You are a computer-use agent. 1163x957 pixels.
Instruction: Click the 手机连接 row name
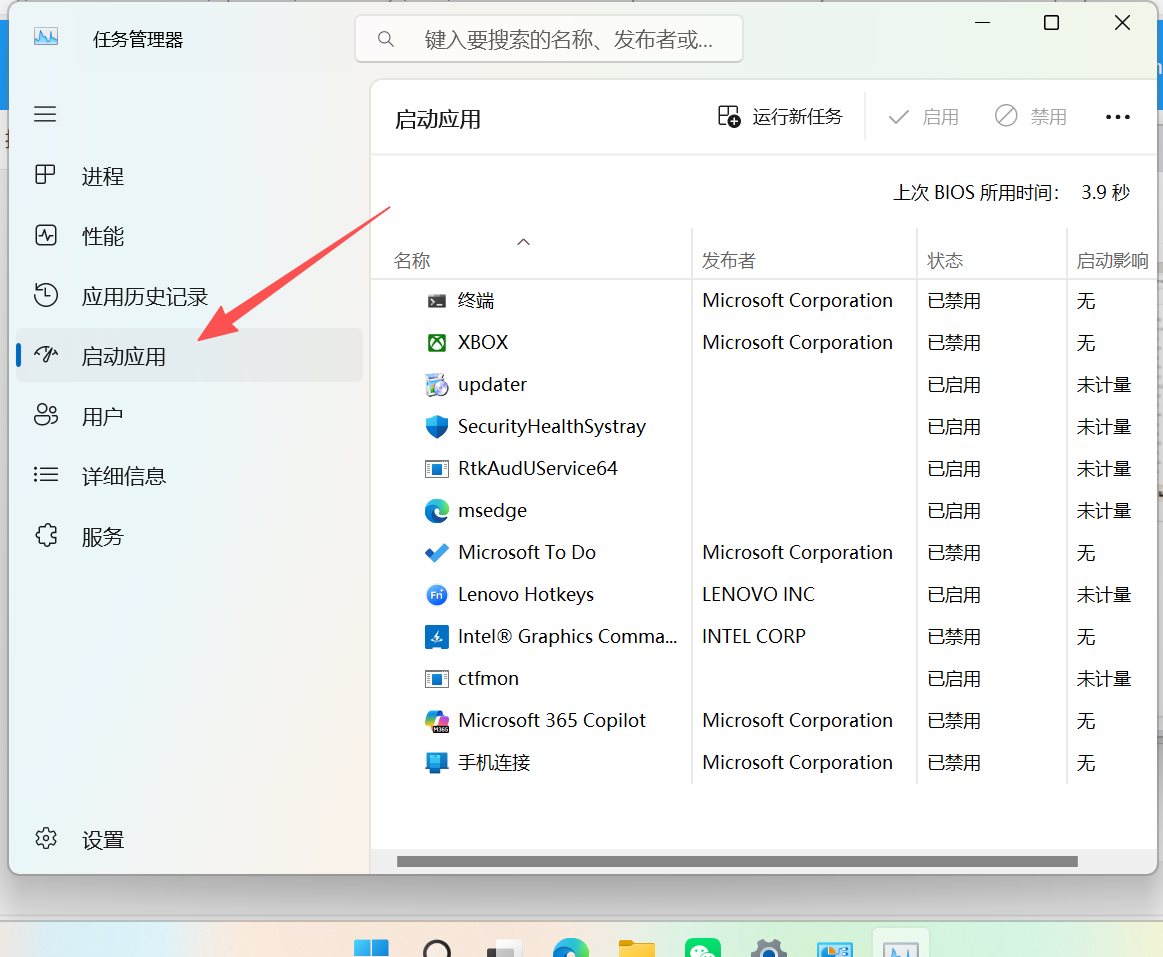[494, 763]
